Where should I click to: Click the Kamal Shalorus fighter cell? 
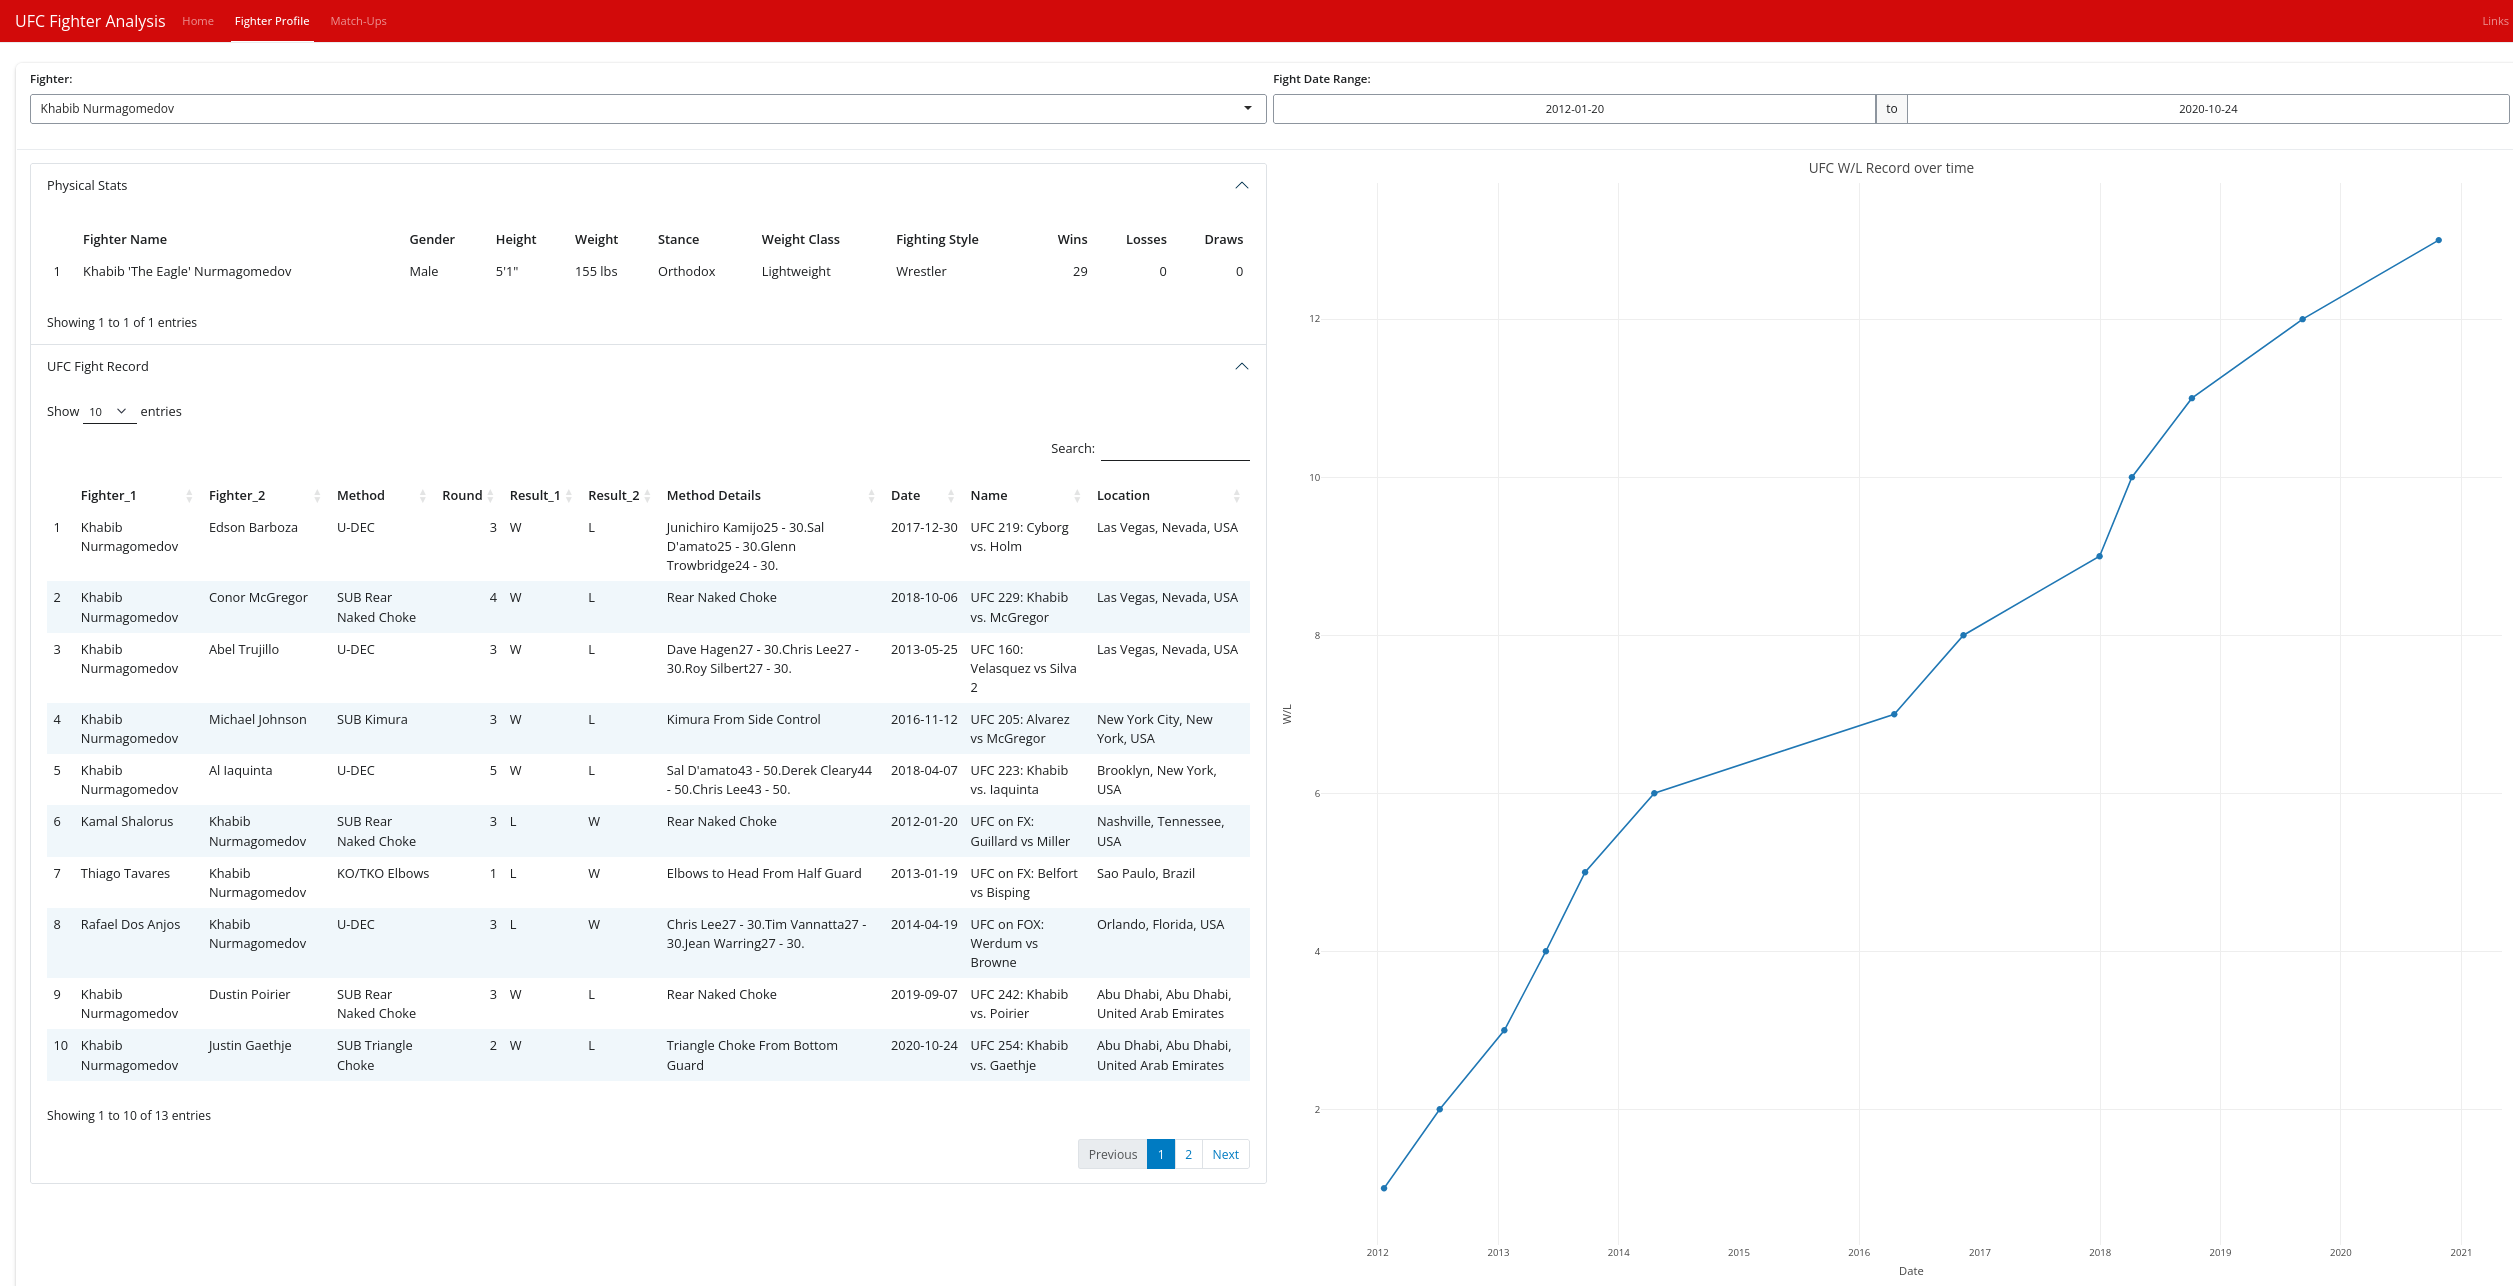127,822
